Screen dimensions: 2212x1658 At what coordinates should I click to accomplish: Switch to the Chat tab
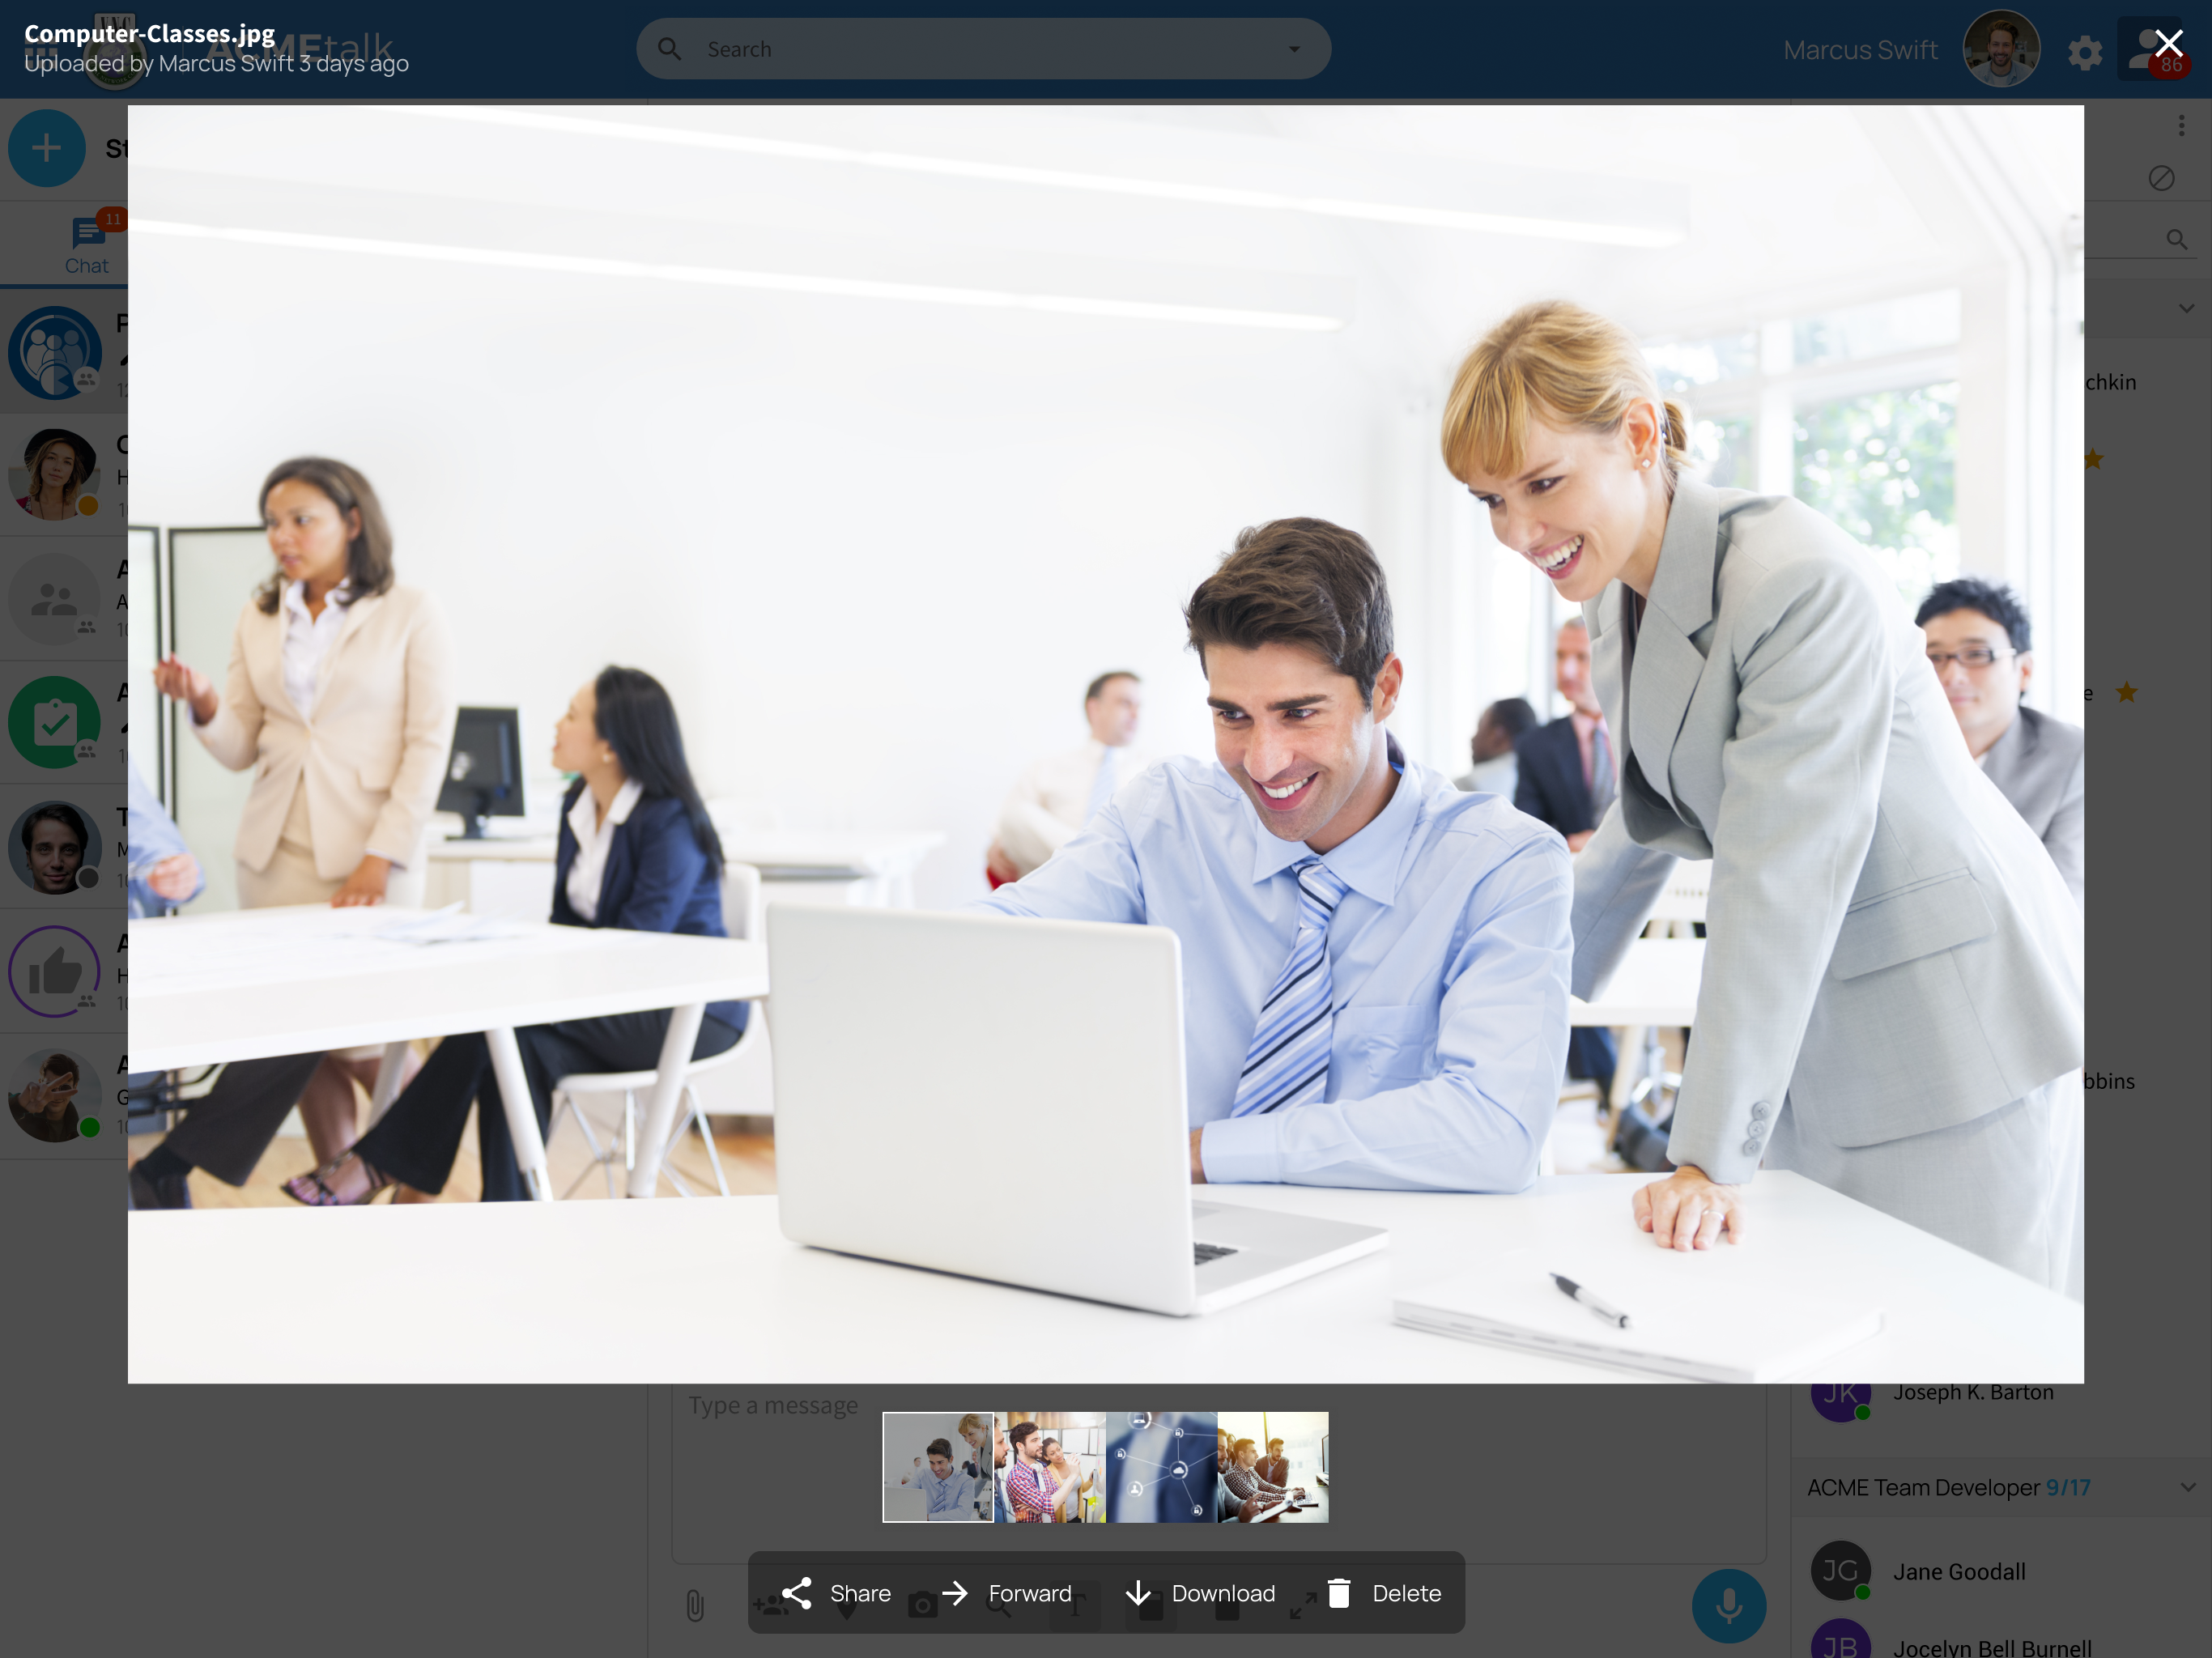point(87,245)
